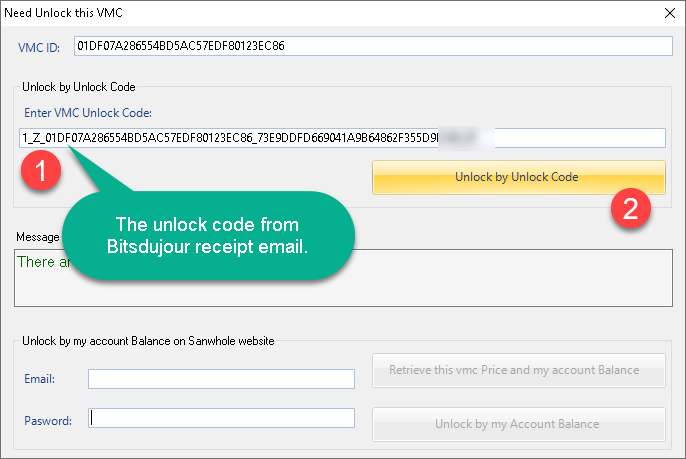
Task: Click the Unlock by Unlock Code button
Action: click(x=518, y=177)
